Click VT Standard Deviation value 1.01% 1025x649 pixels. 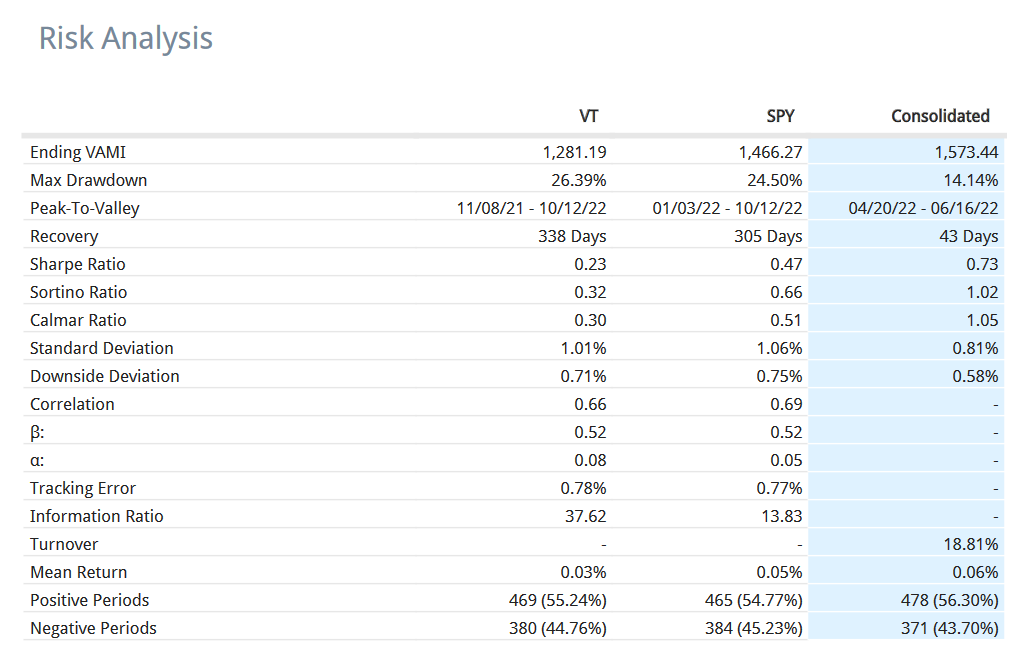click(583, 348)
